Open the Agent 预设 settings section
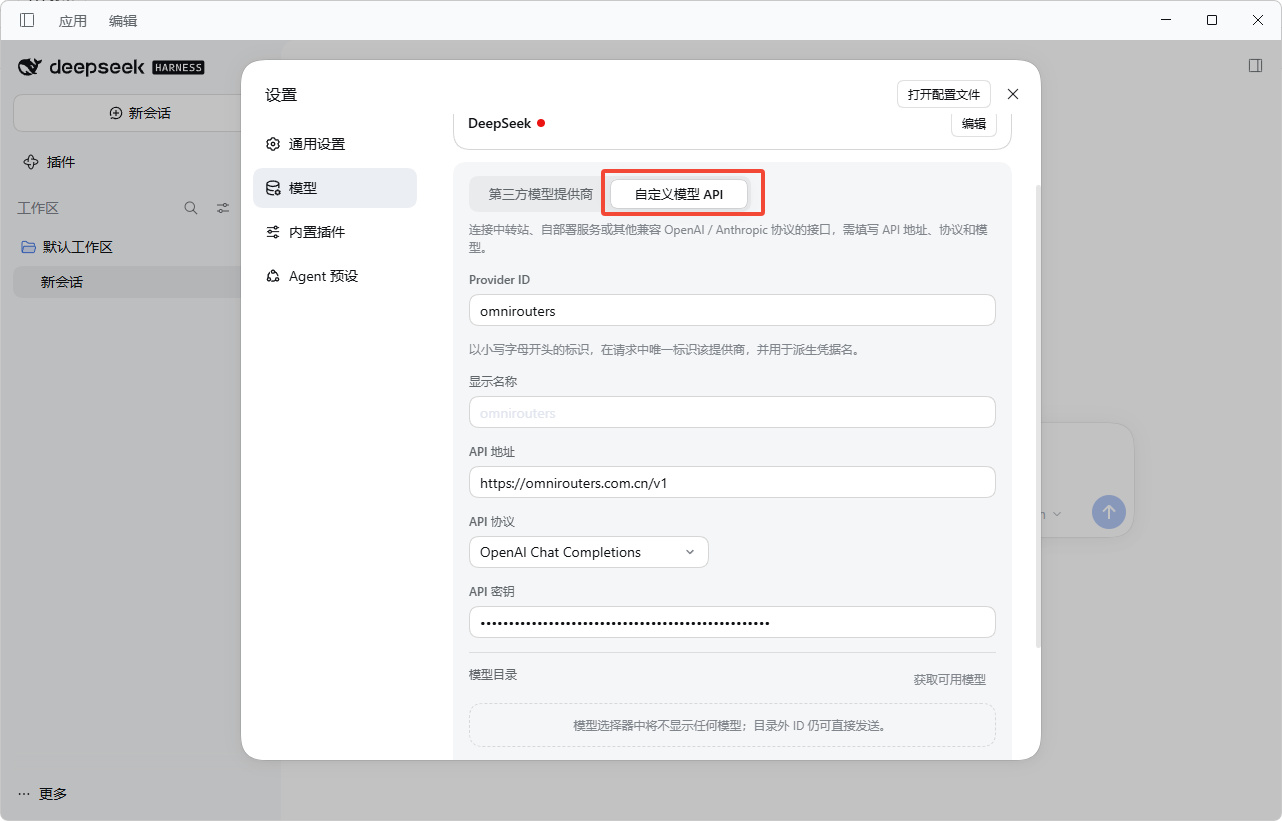 (335, 276)
